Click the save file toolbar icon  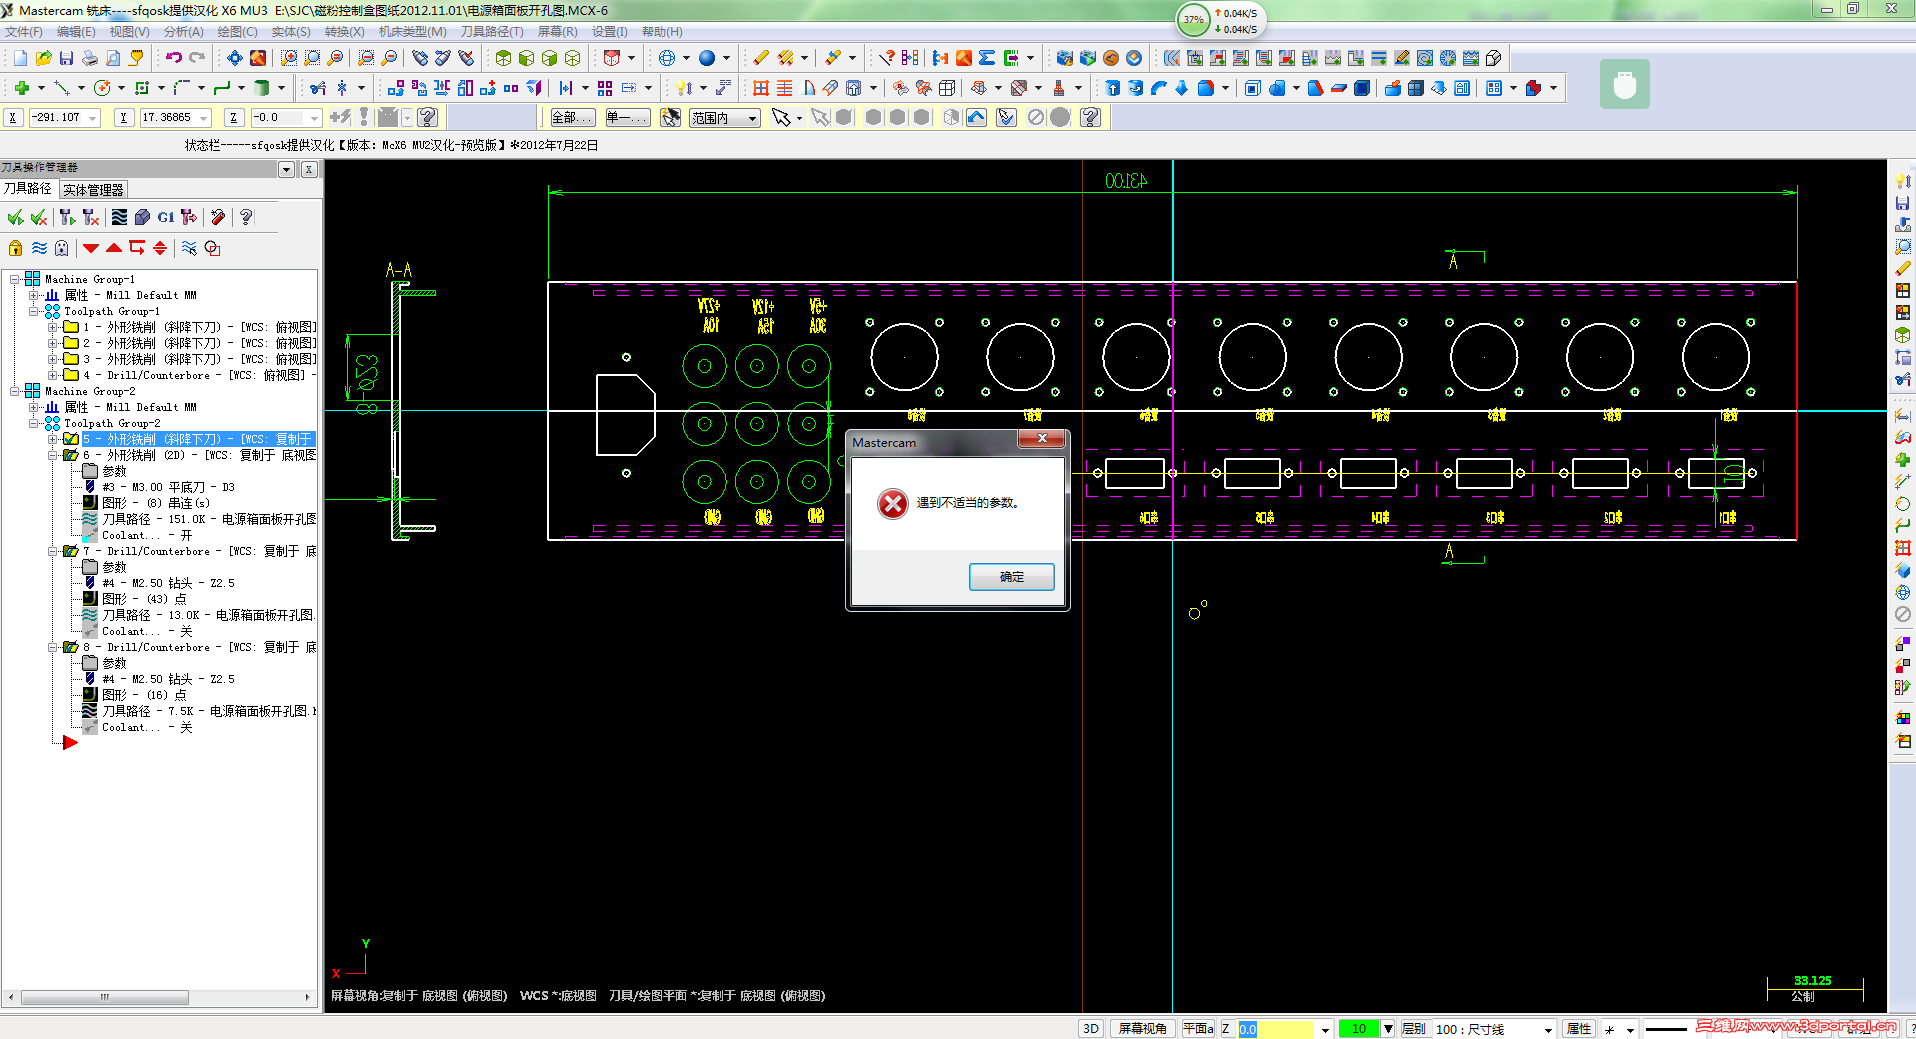(x=67, y=58)
